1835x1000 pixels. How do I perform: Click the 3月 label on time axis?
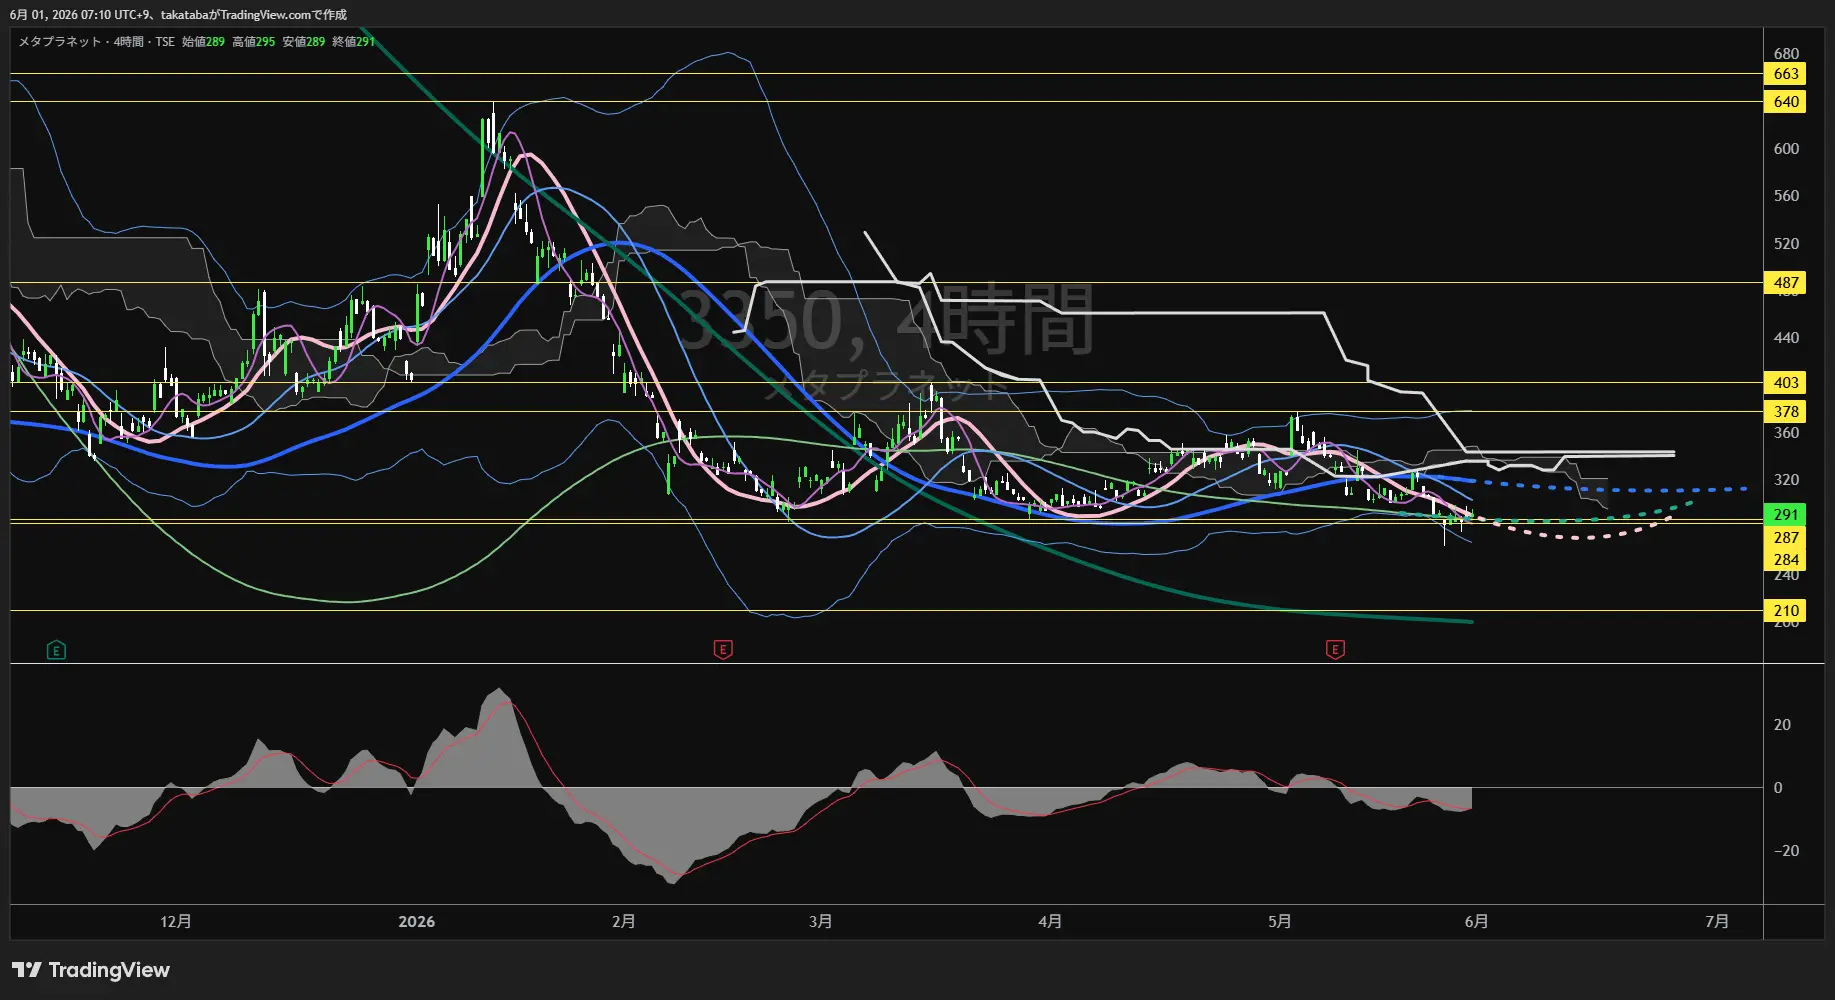tap(821, 922)
